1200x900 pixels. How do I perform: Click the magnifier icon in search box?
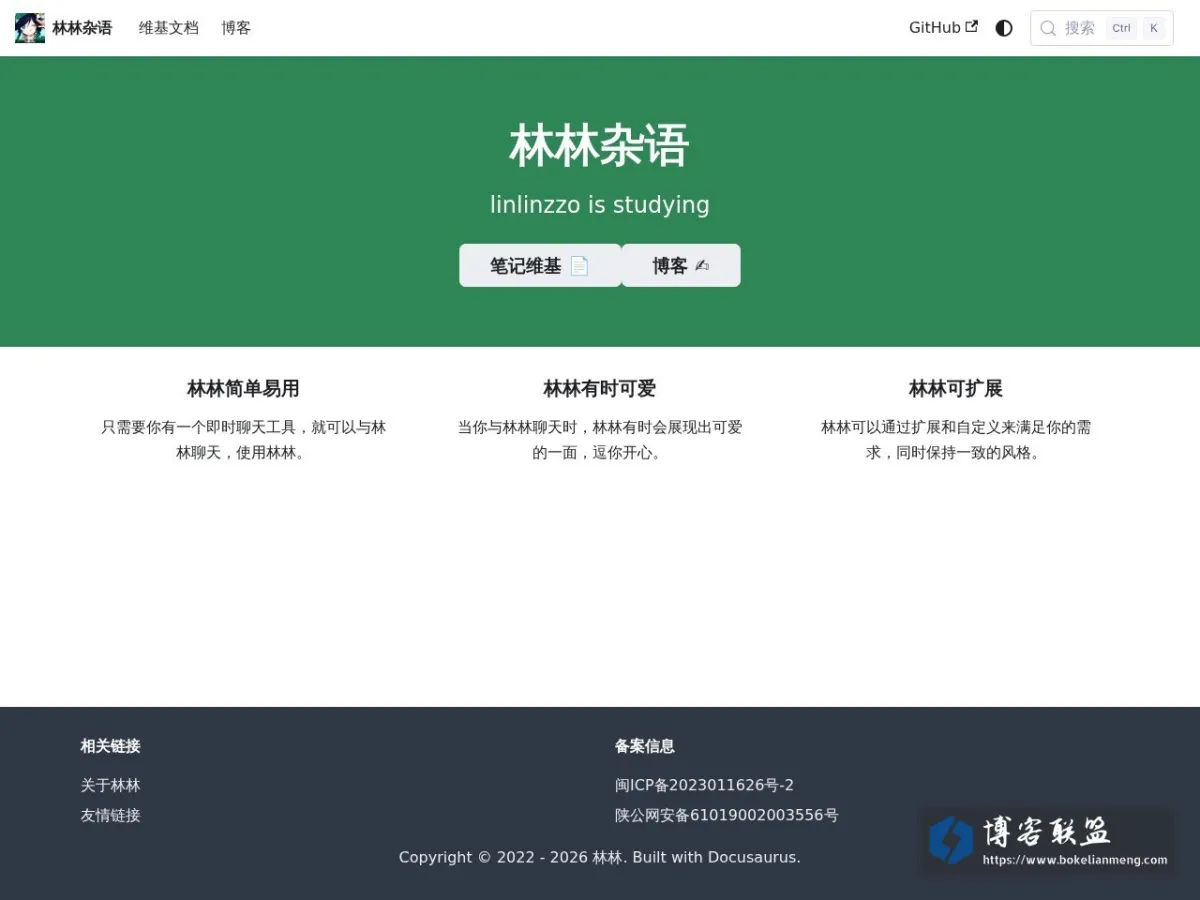(1048, 28)
